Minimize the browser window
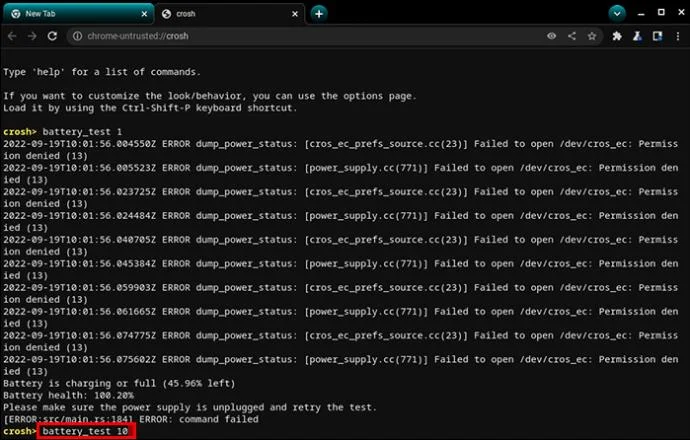This screenshot has height=440, width=690. point(641,13)
